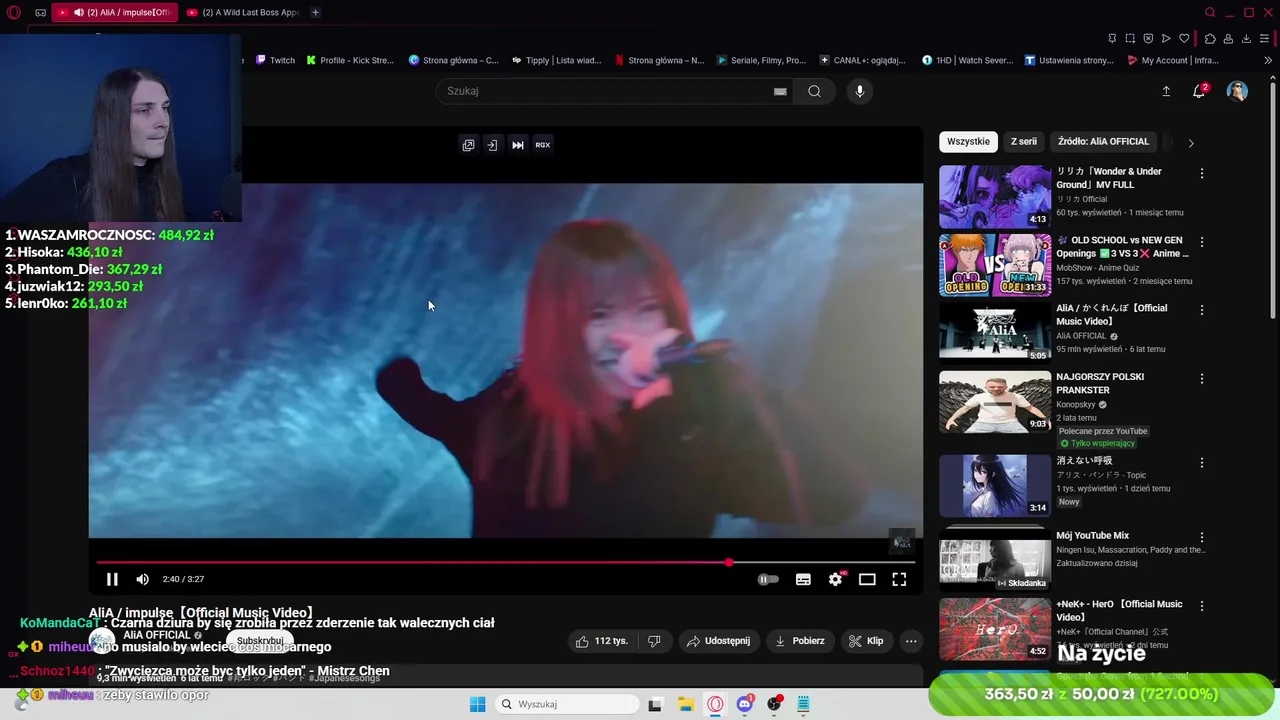Open the CANAL+: oglądaj... bookmark
The image size is (1280, 720).
click(862, 60)
